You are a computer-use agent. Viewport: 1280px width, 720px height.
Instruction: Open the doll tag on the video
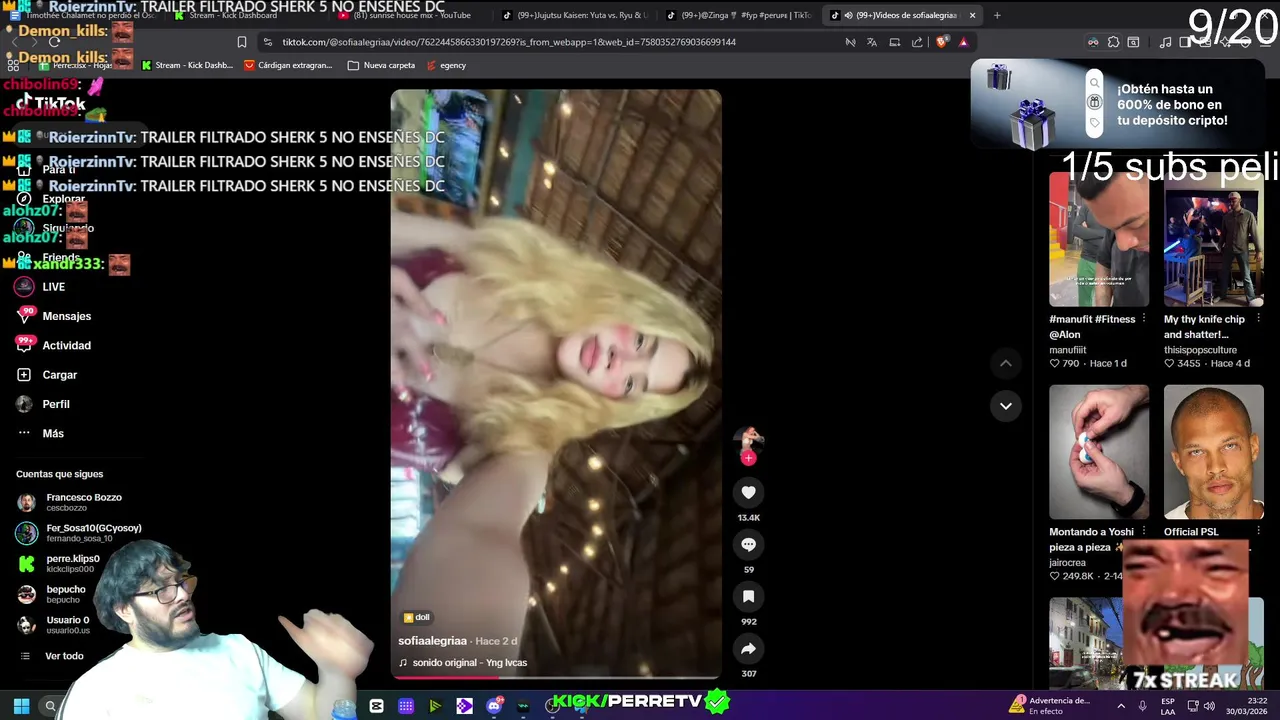tap(416, 617)
